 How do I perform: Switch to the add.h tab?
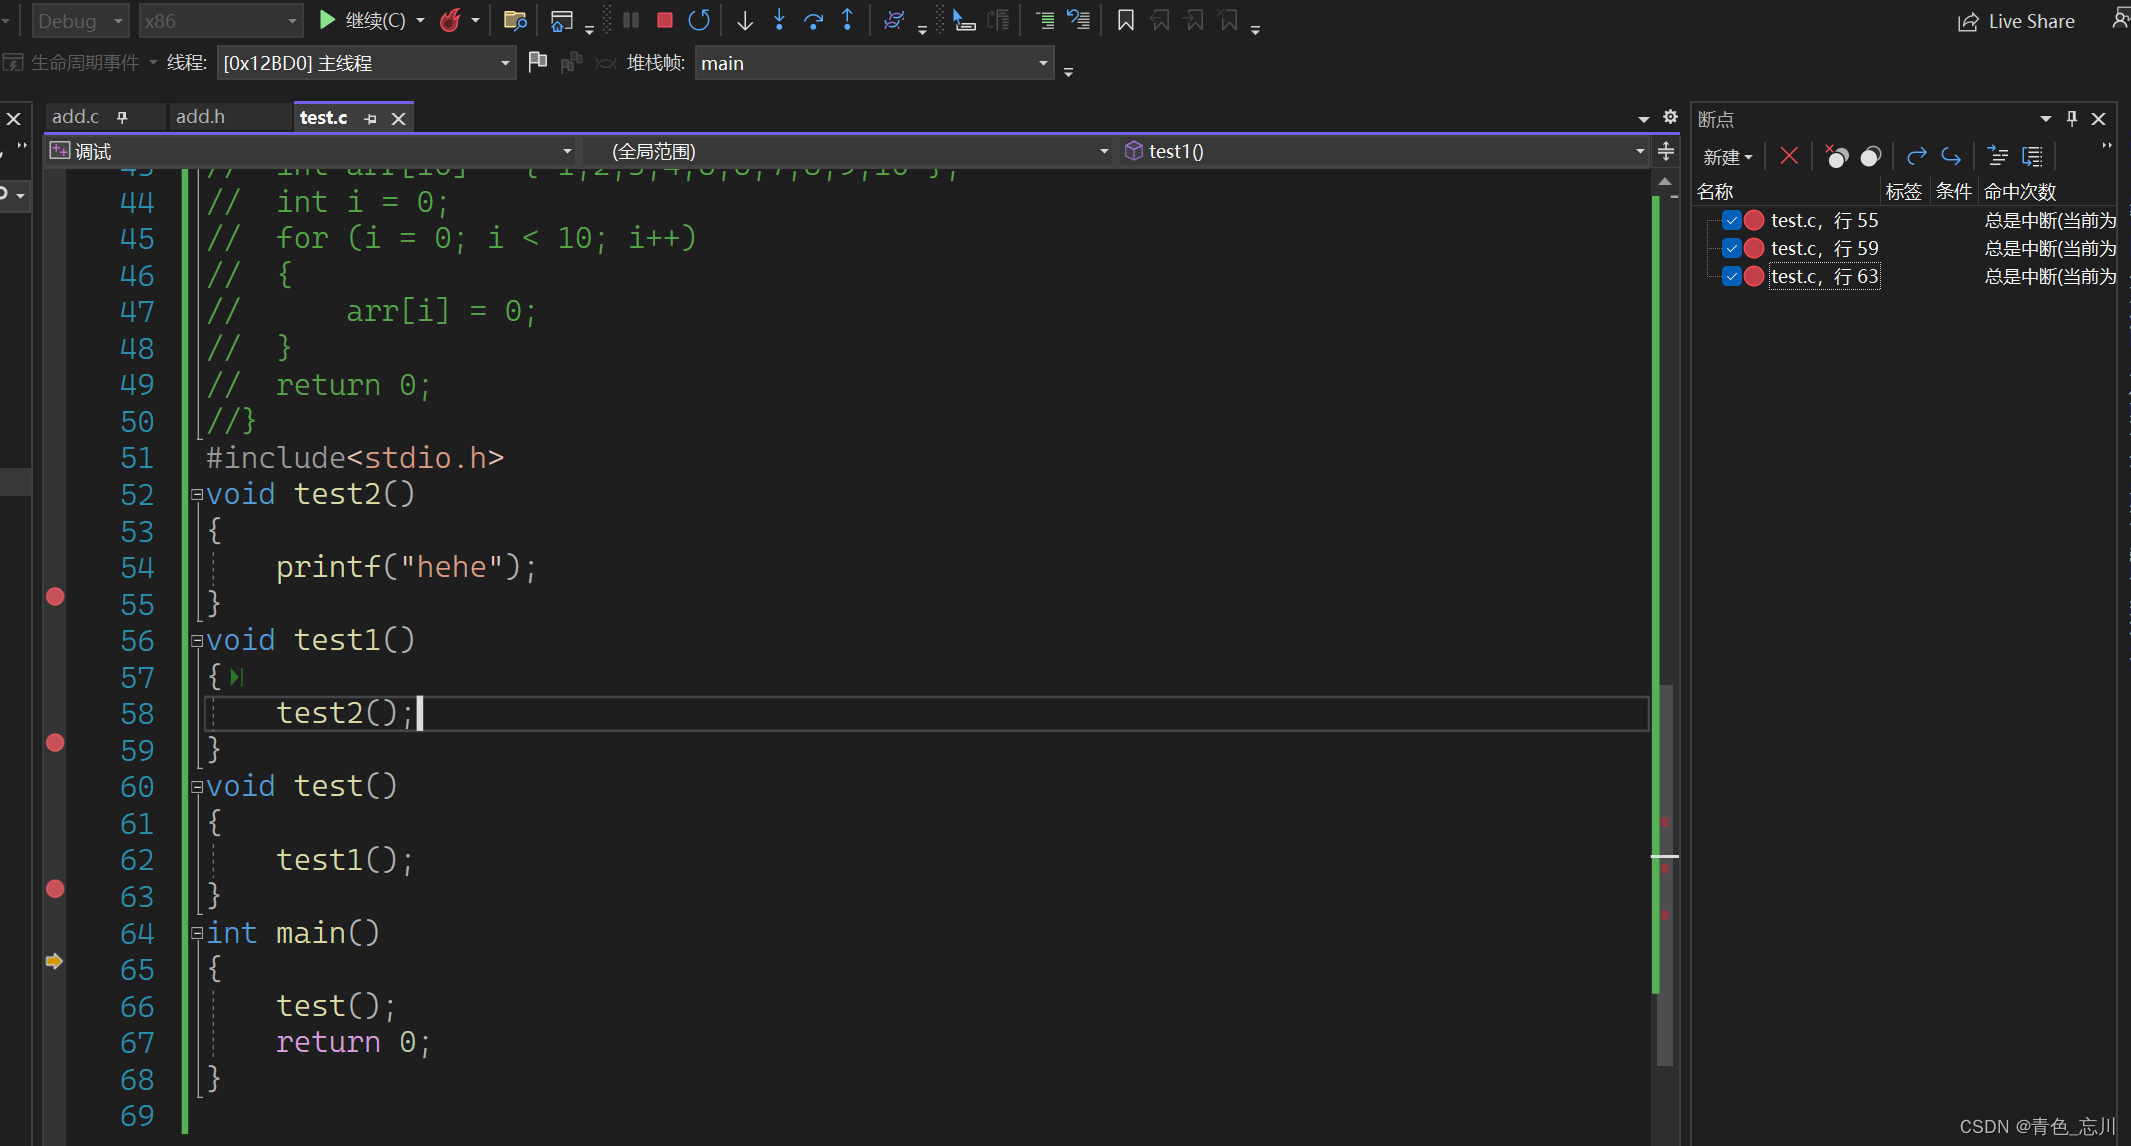[200, 117]
